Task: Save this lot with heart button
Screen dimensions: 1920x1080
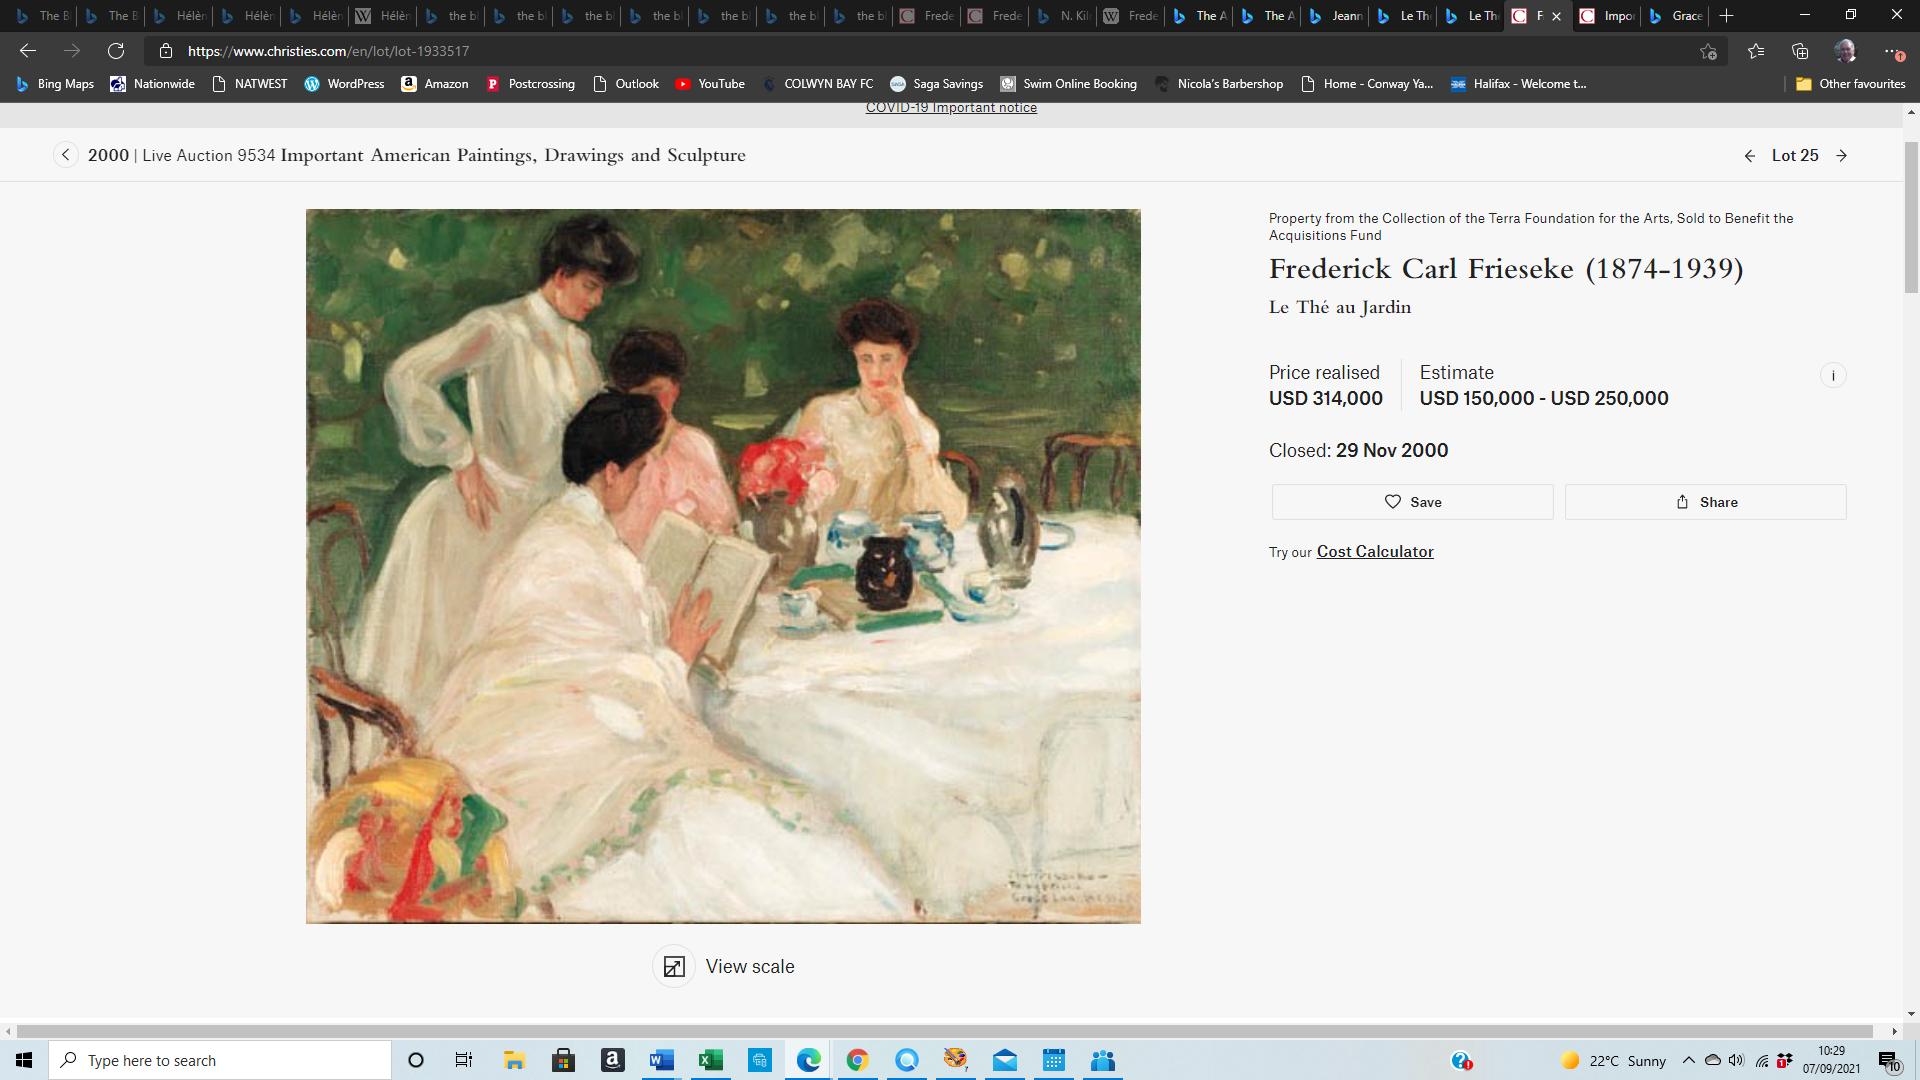Action: (x=1412, y=502)
